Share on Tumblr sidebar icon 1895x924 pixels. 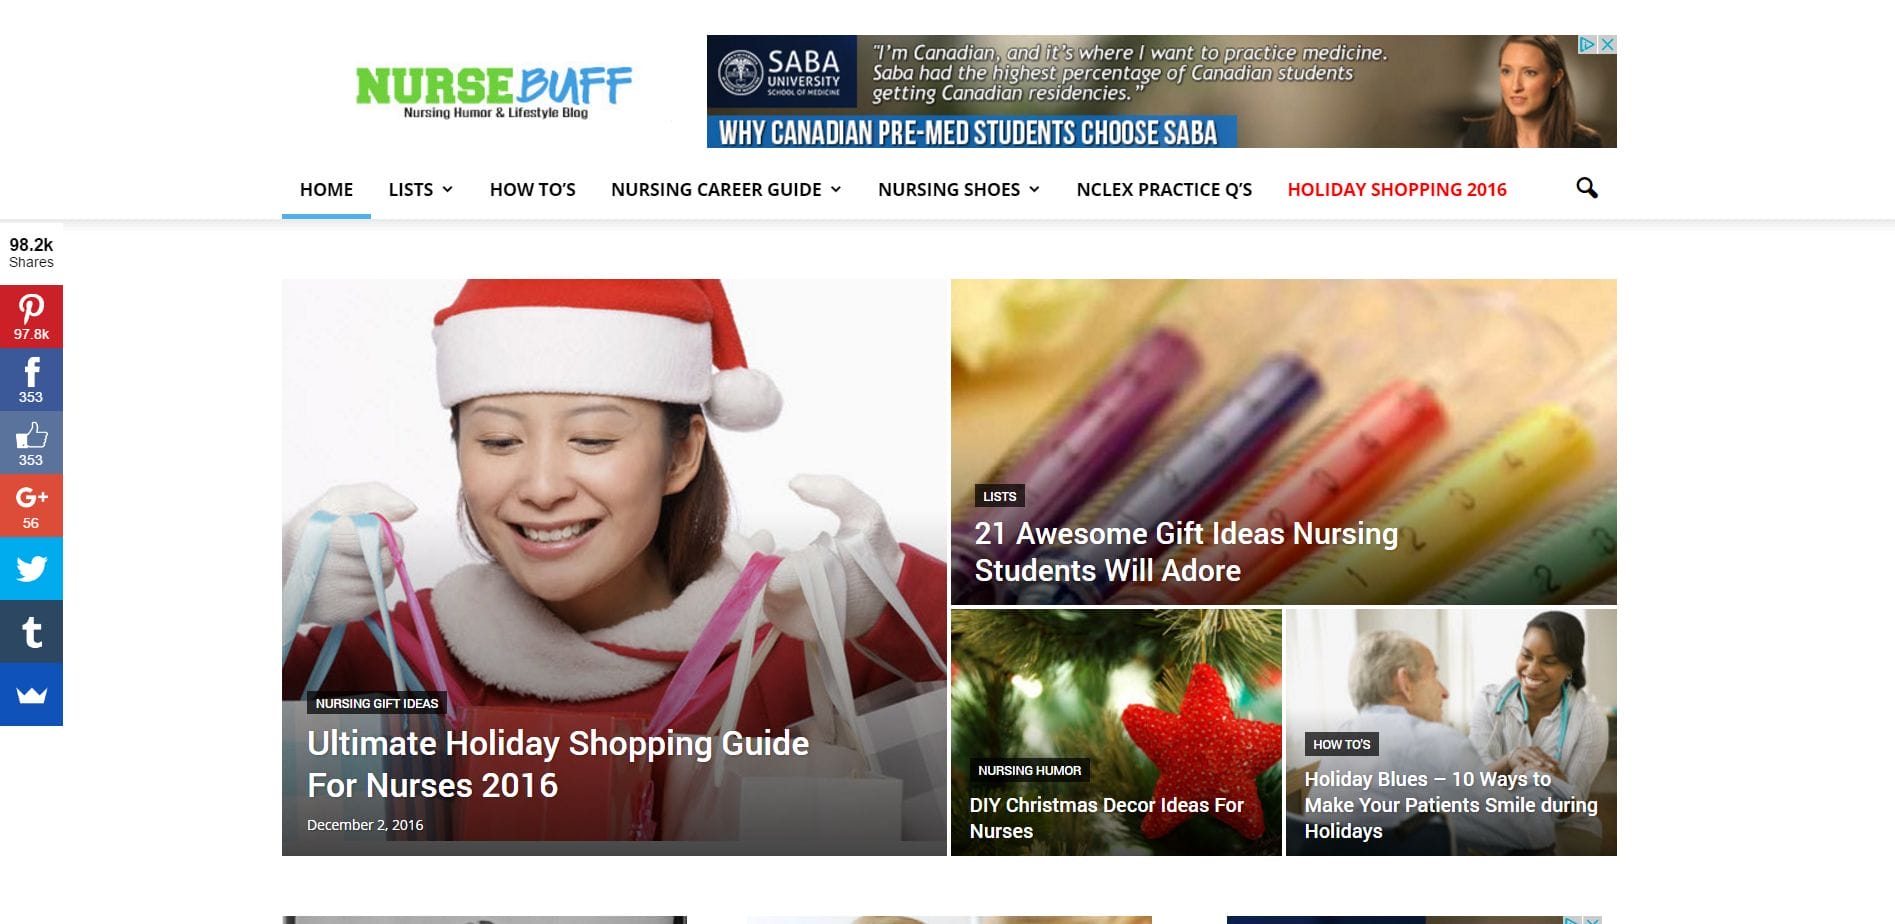(31, 631)
